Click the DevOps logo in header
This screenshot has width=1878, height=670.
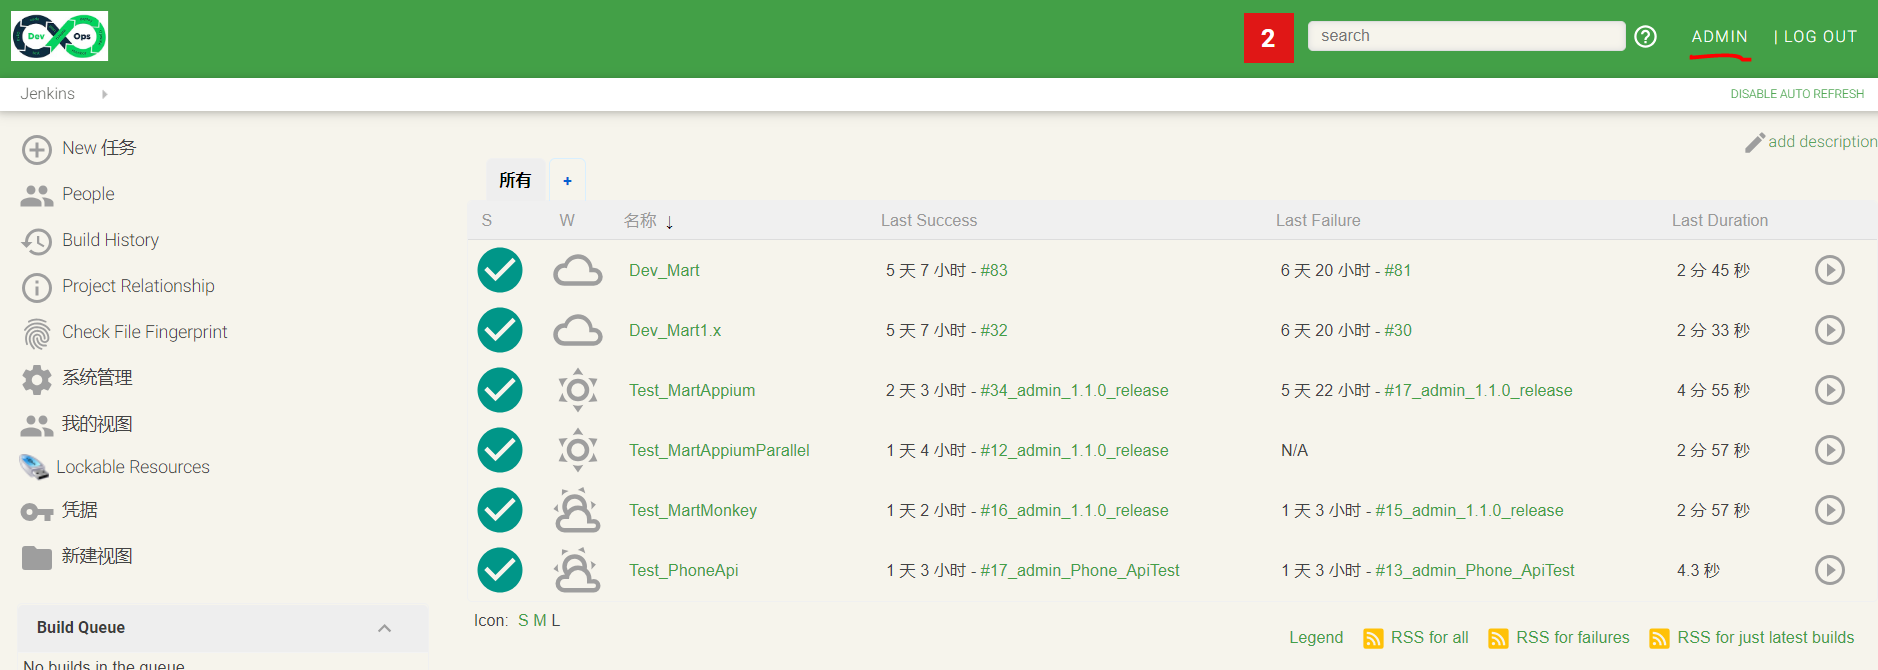60,37
